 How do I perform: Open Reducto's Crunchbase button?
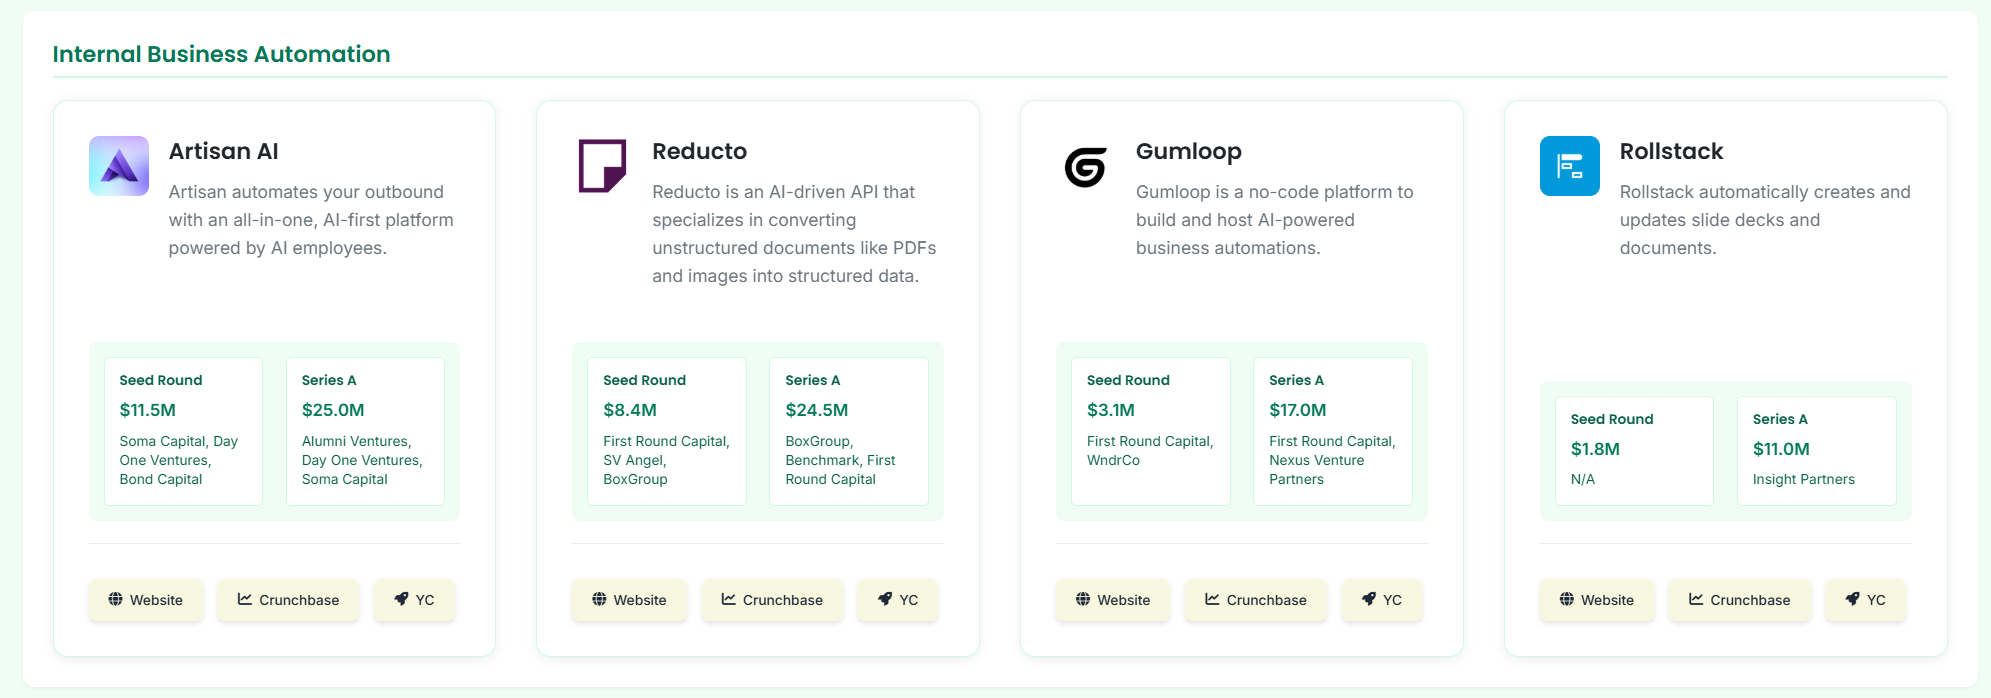point(772,600)
